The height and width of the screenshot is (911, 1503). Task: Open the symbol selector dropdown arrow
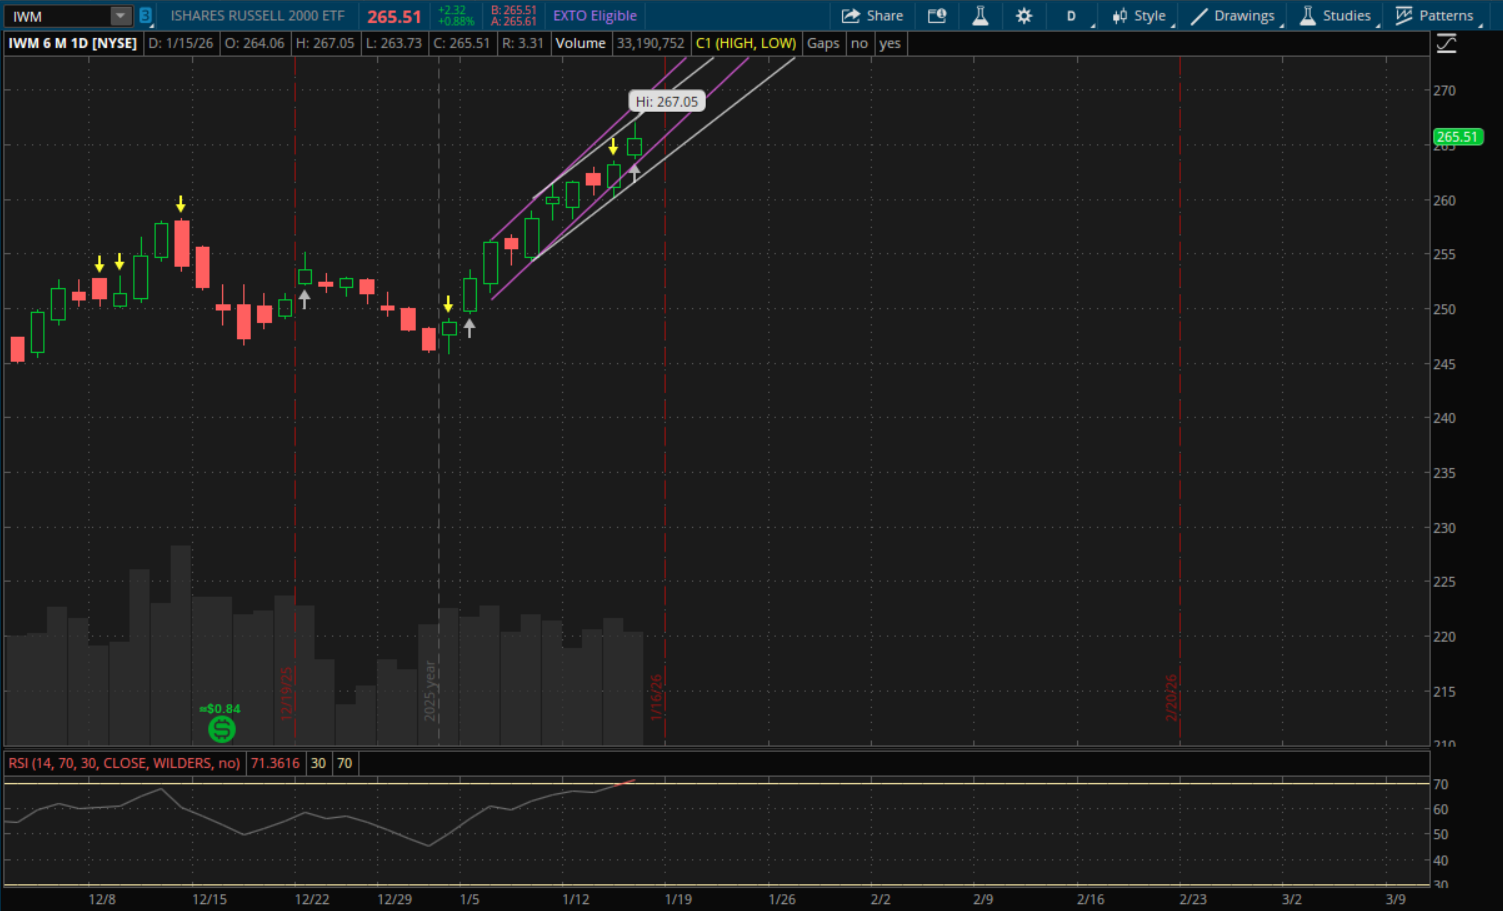(120, 16)
